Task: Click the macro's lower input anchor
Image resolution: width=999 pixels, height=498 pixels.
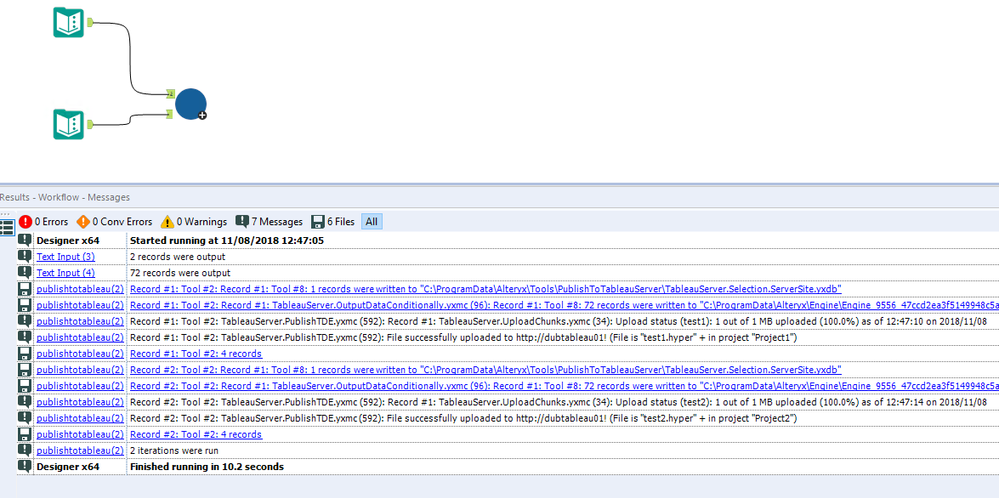Action: (x=169, y=114)
